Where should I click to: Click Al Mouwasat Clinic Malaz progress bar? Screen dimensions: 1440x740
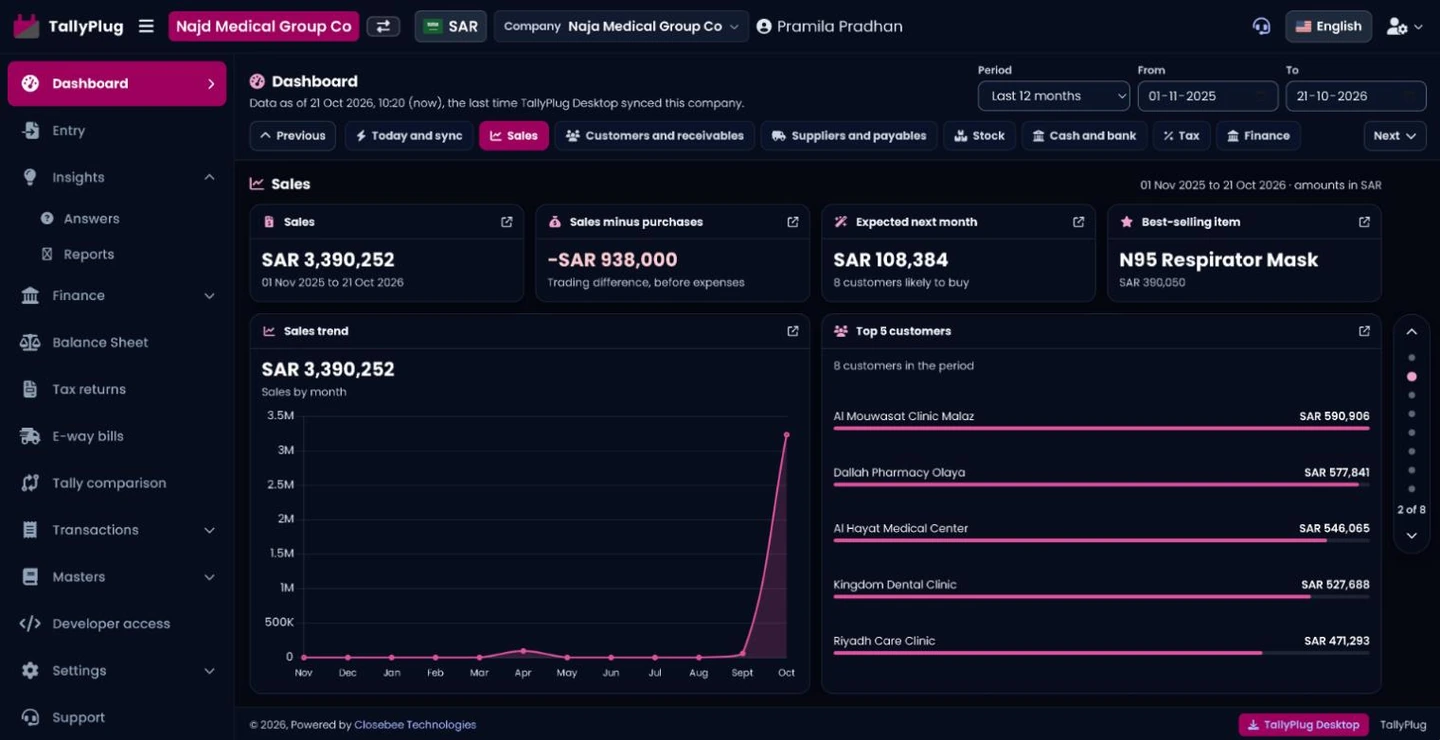(1101, 428)
